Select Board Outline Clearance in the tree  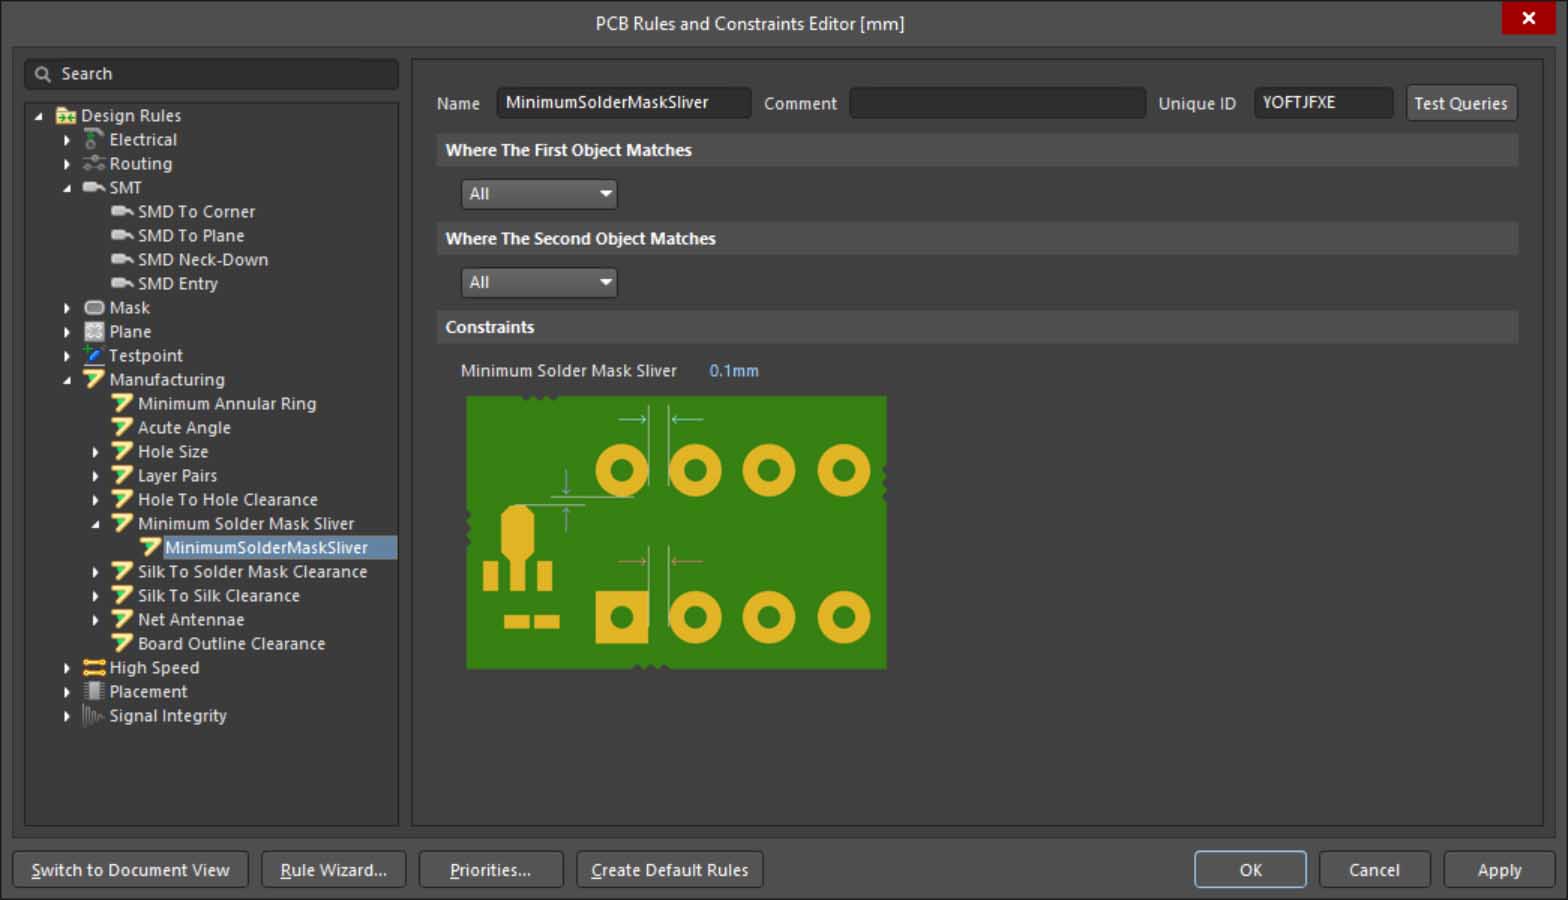click(x=231, y=644)
